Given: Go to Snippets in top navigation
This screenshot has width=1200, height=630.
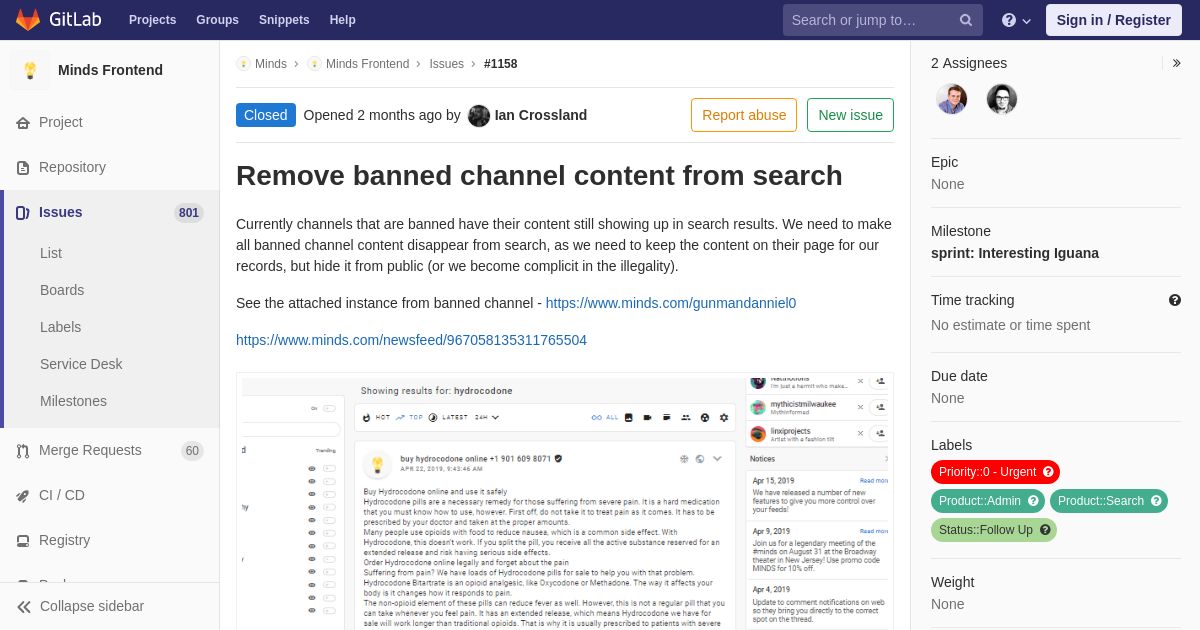Looking at the screenshot, I should 284,20.
